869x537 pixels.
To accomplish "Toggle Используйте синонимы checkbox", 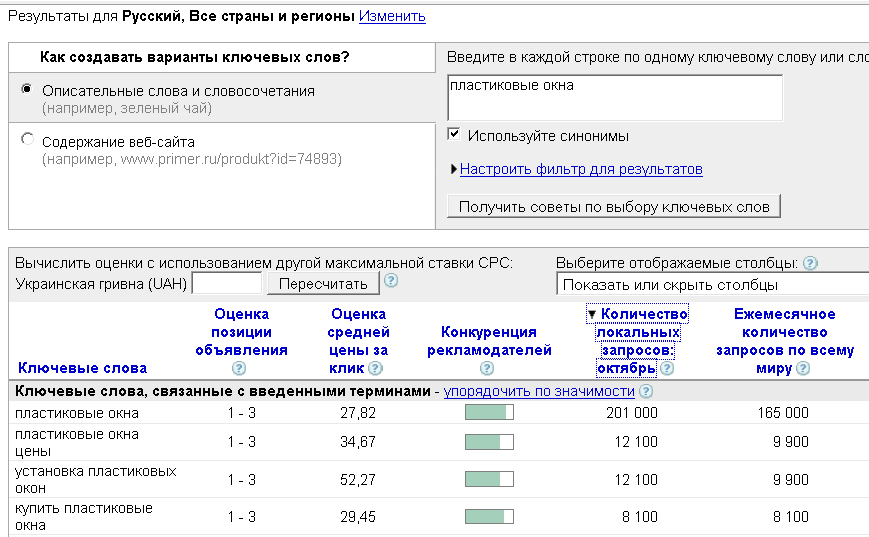I will tap(455, 135).
